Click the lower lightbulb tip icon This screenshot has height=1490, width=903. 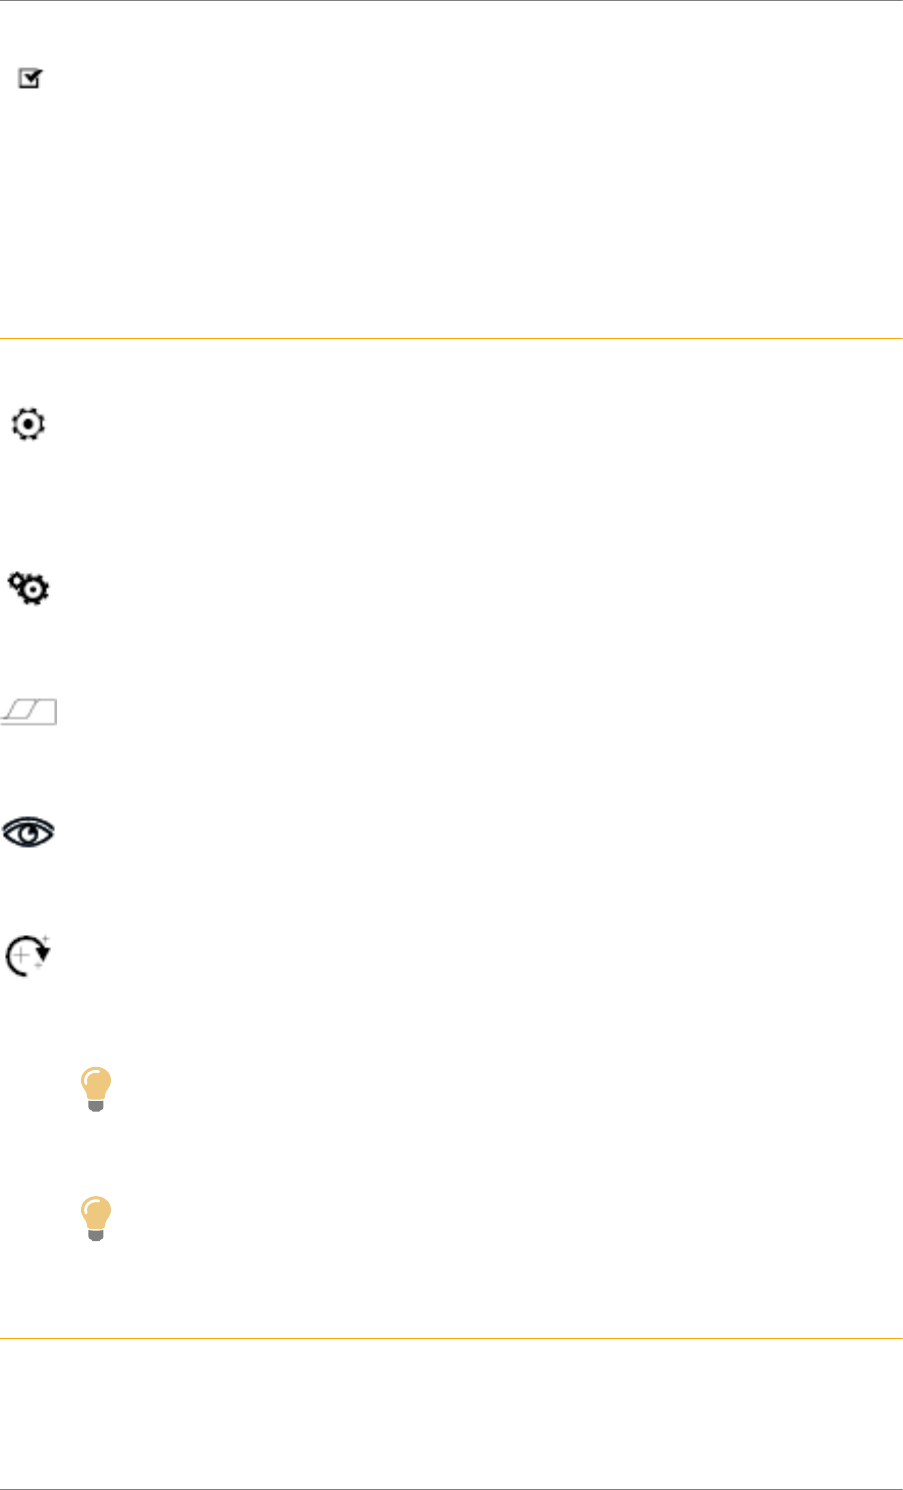click(96, 1219)
